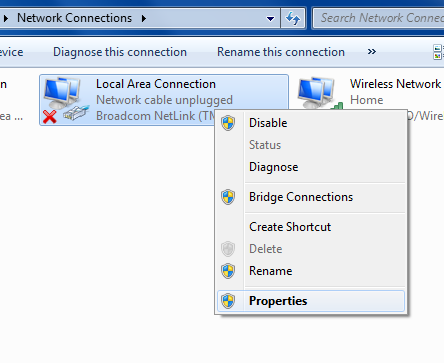Click the Network cable unplugged status text

tap(164, 100)
